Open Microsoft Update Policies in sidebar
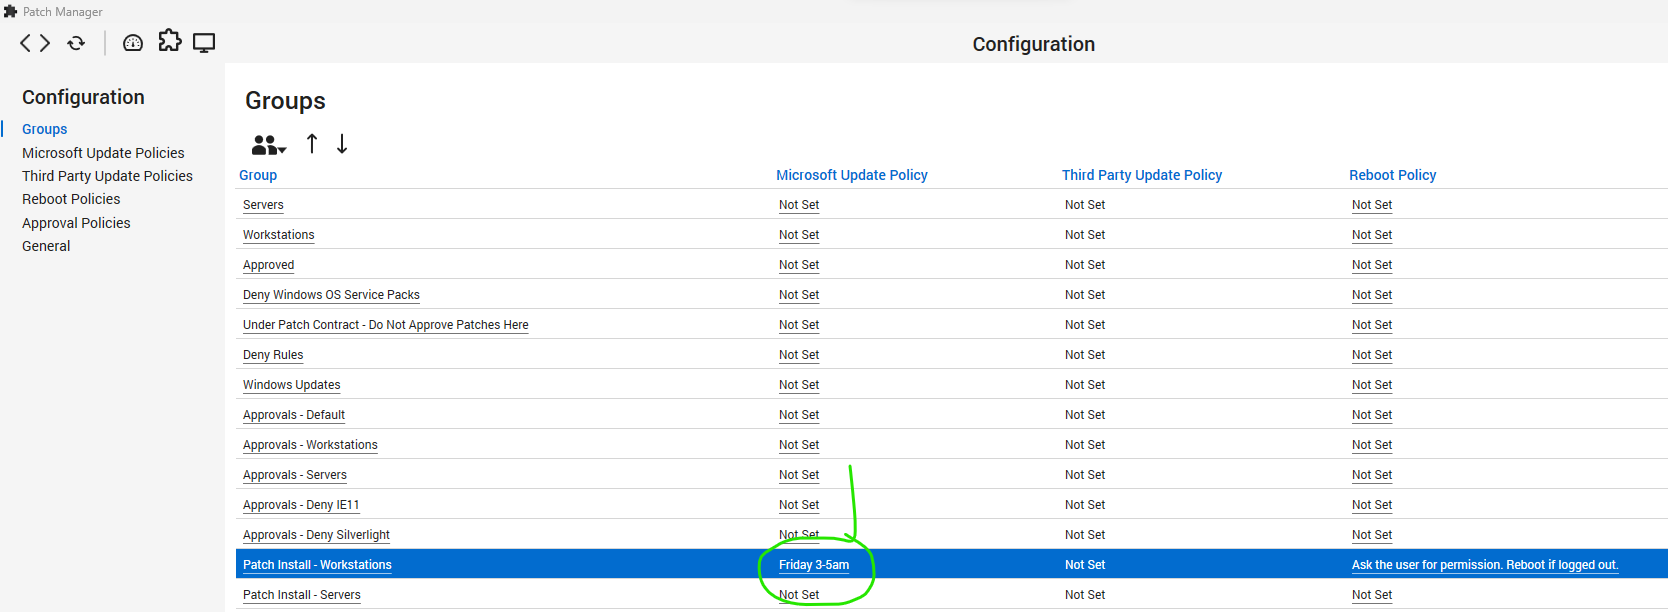1668x612 pixels. click(103, 153)
